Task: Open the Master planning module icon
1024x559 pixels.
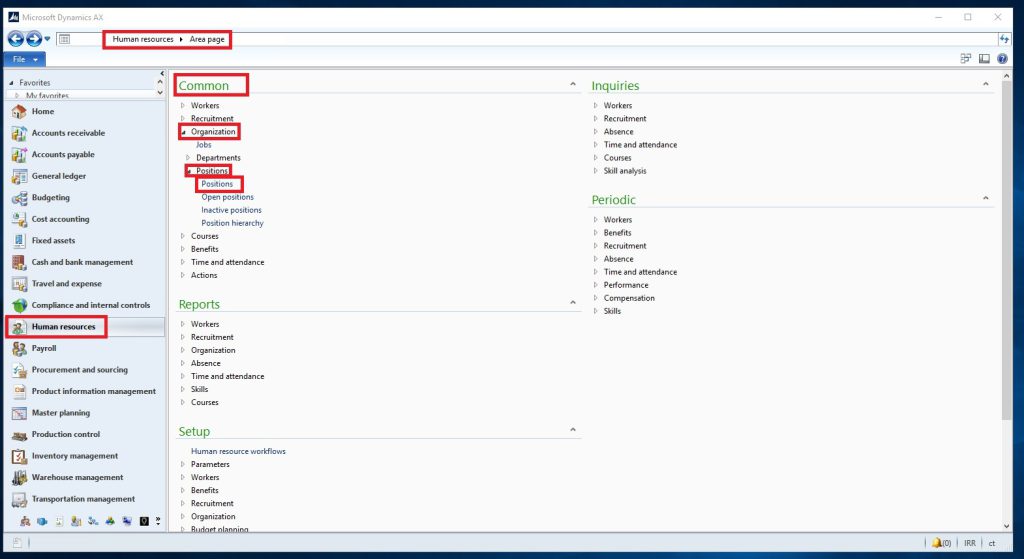Action: point(19,413)
